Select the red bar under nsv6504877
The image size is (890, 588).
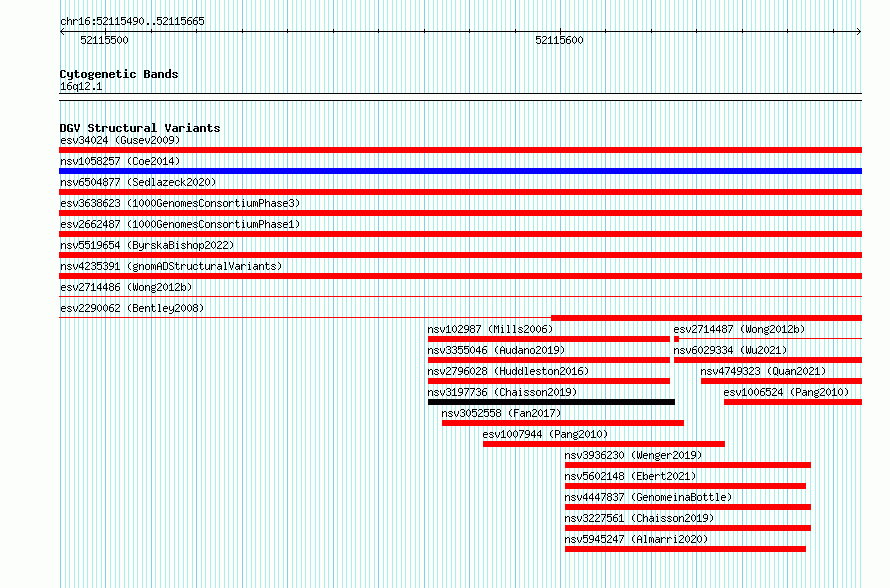[460, 192]
